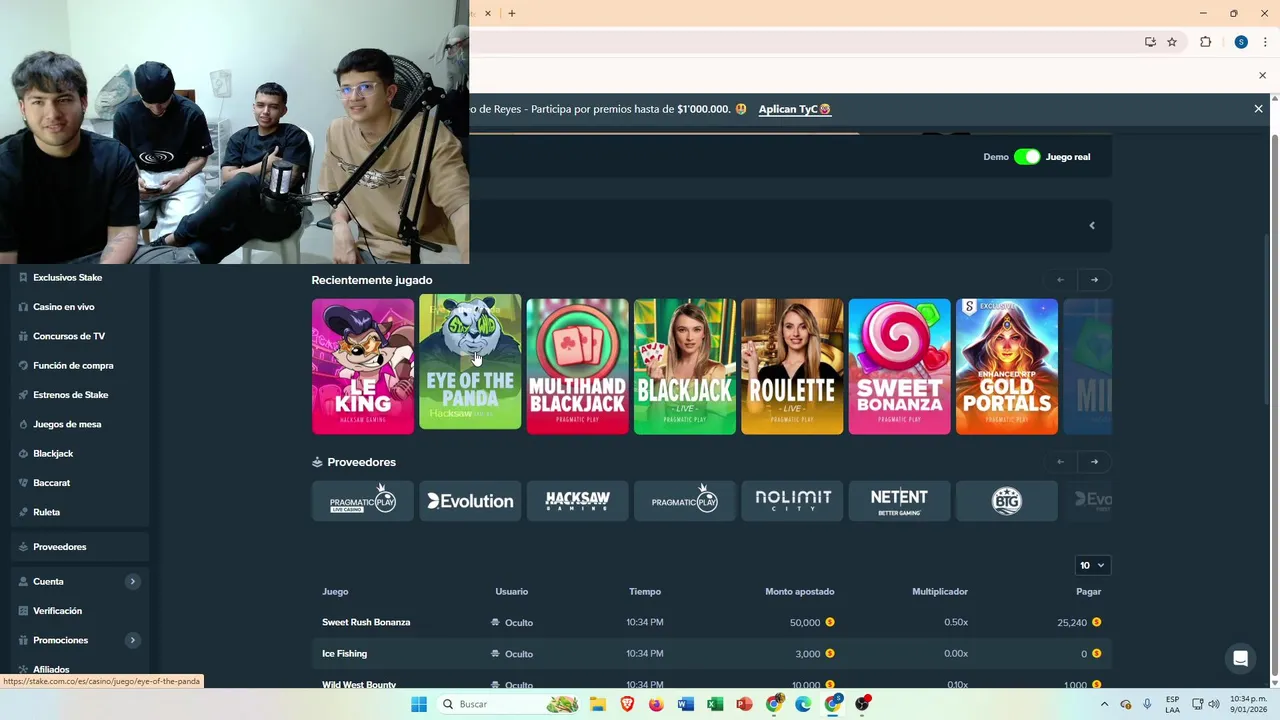The height and width of the screenshot is (720, 1280).
Task: Click the Windows Start button
Action: click(x=419, y=704)
